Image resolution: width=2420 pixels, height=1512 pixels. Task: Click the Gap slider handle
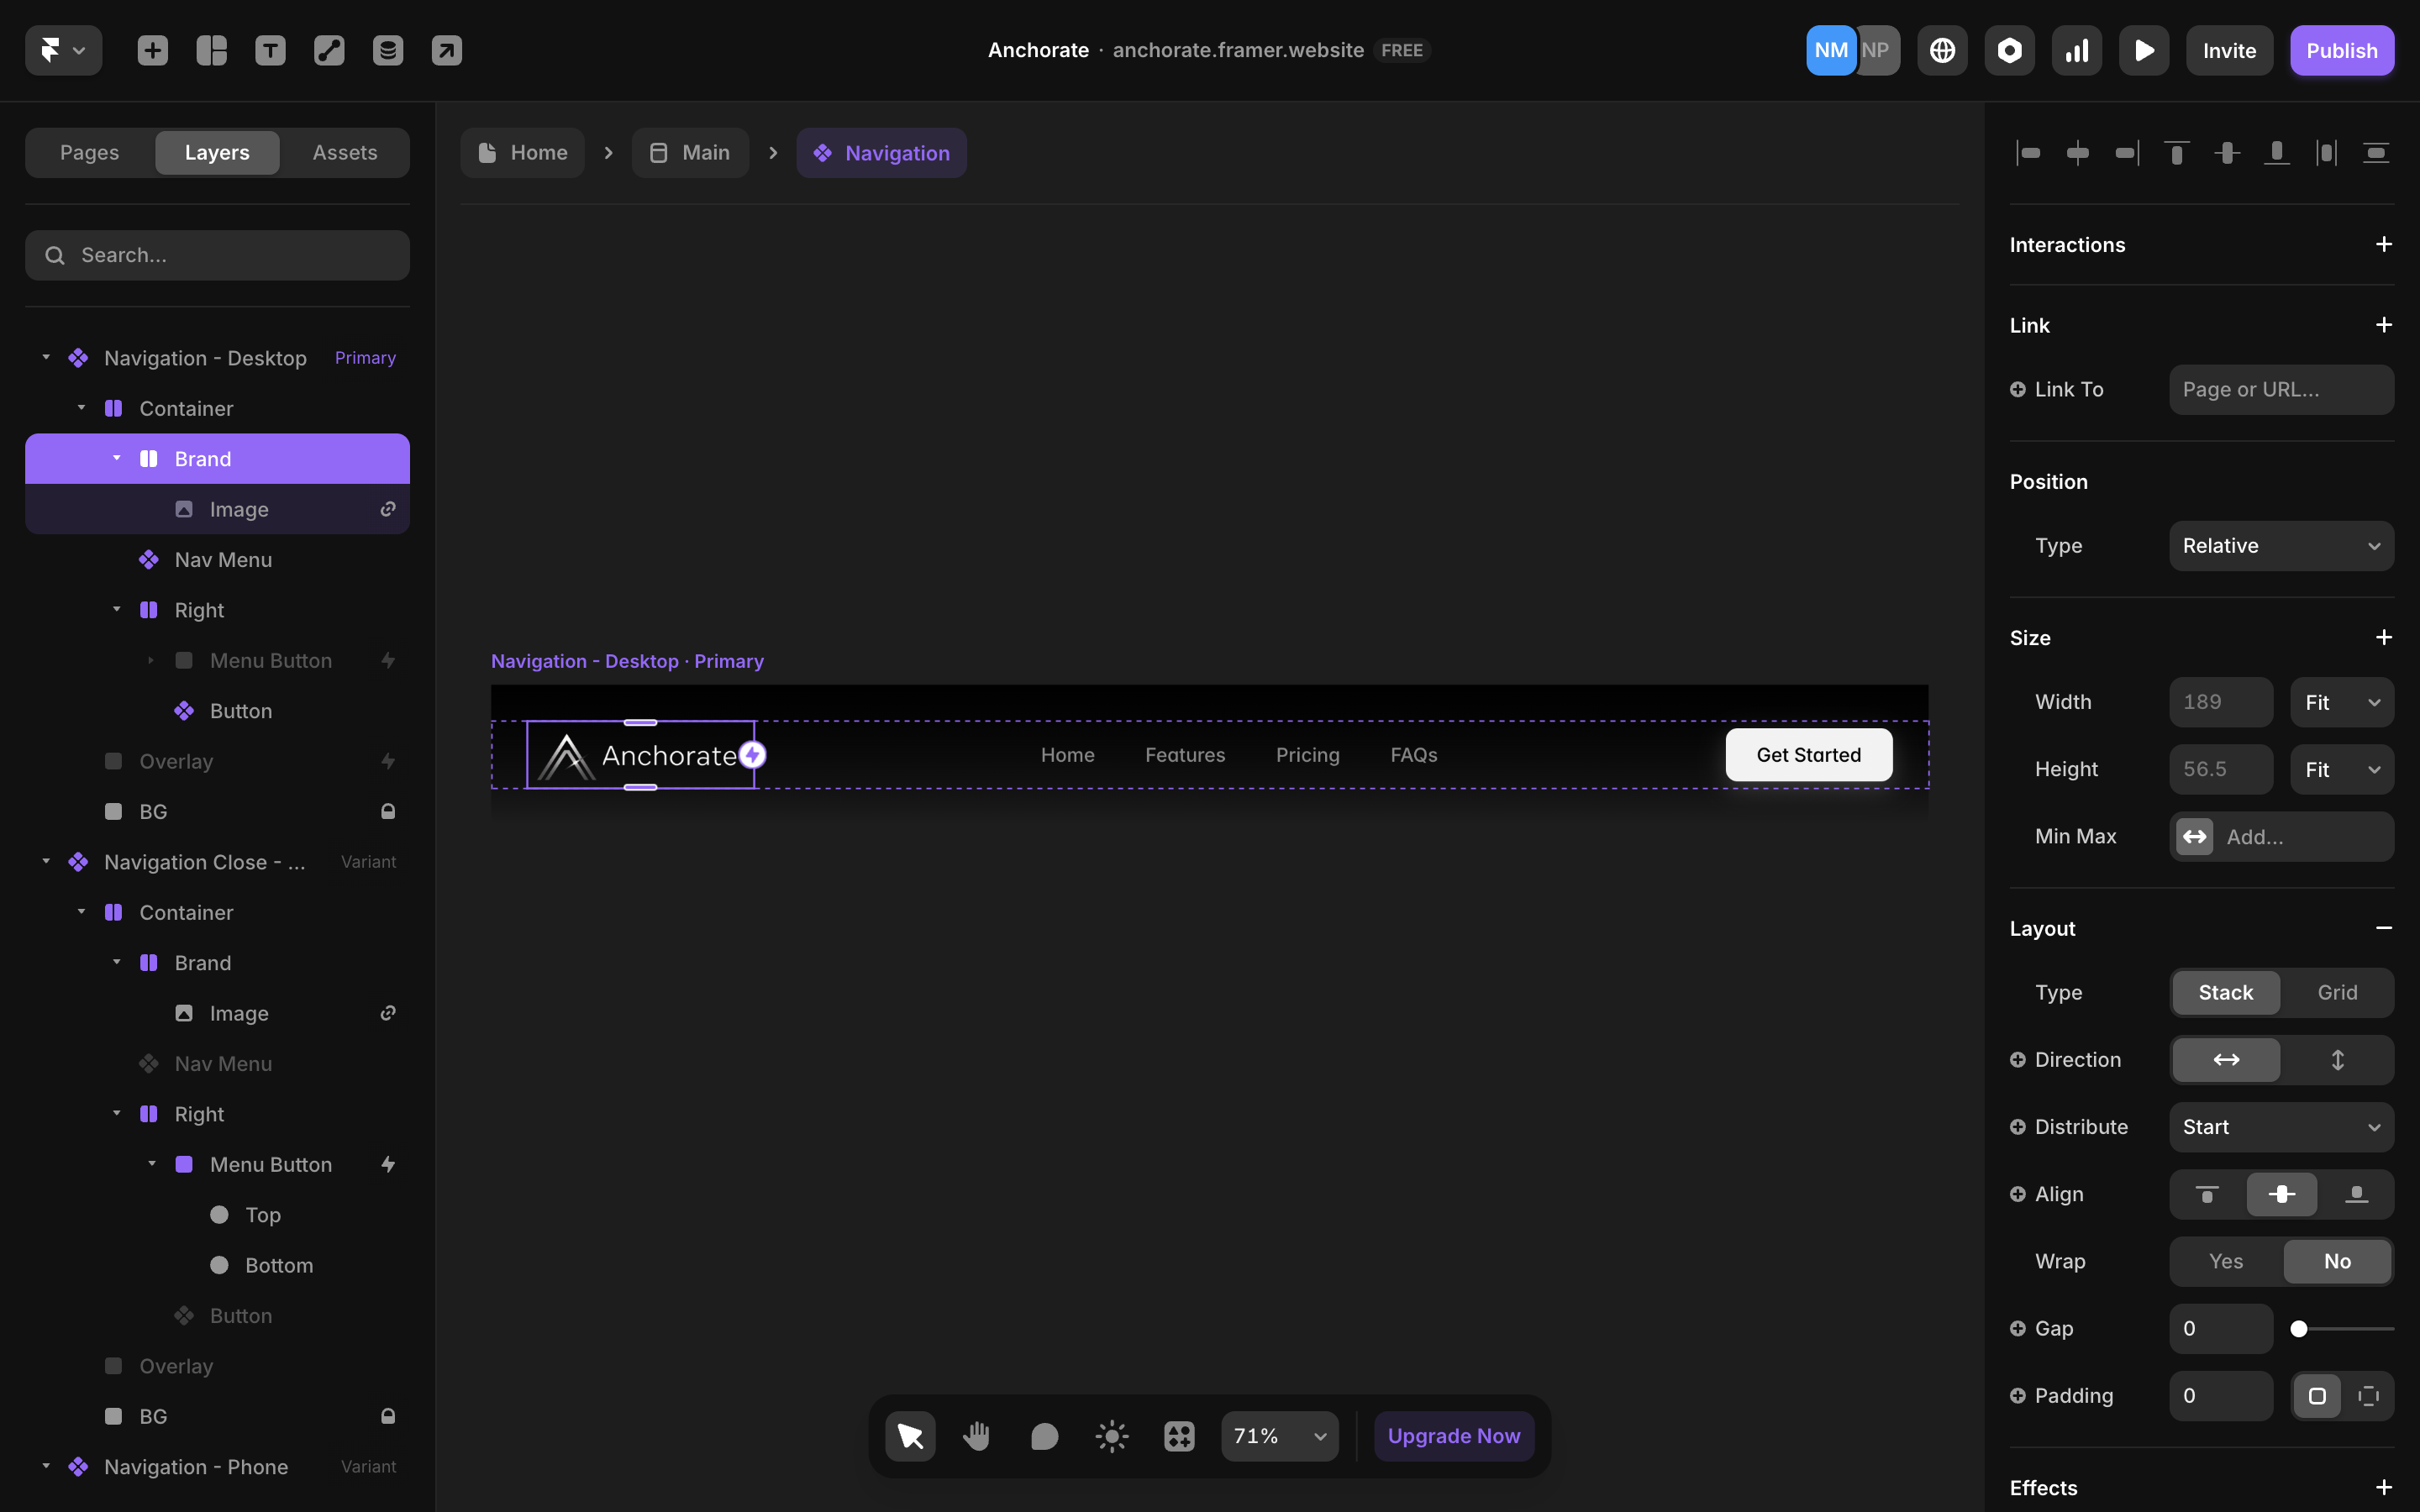click(2299, 1329)
